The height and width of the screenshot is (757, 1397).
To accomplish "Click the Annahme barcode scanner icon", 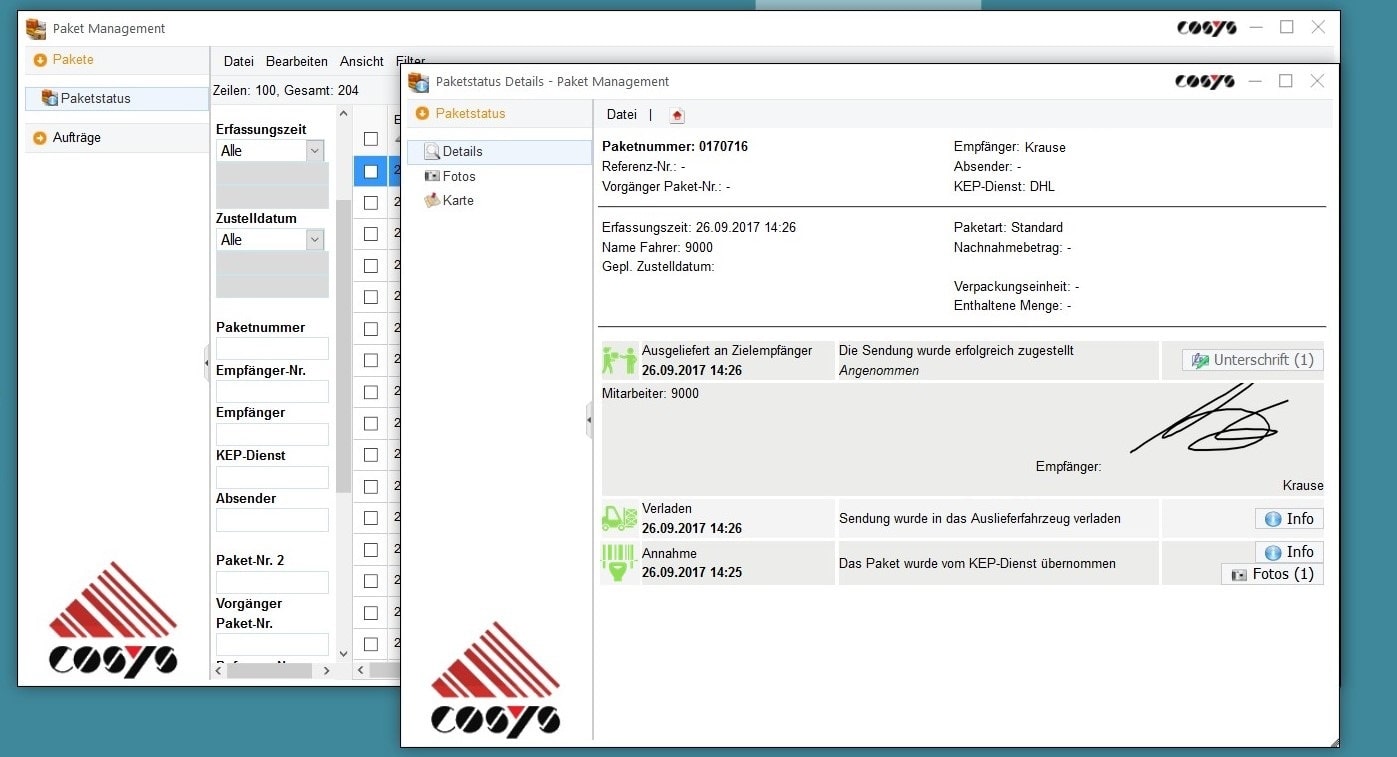I will click(619, 563).
